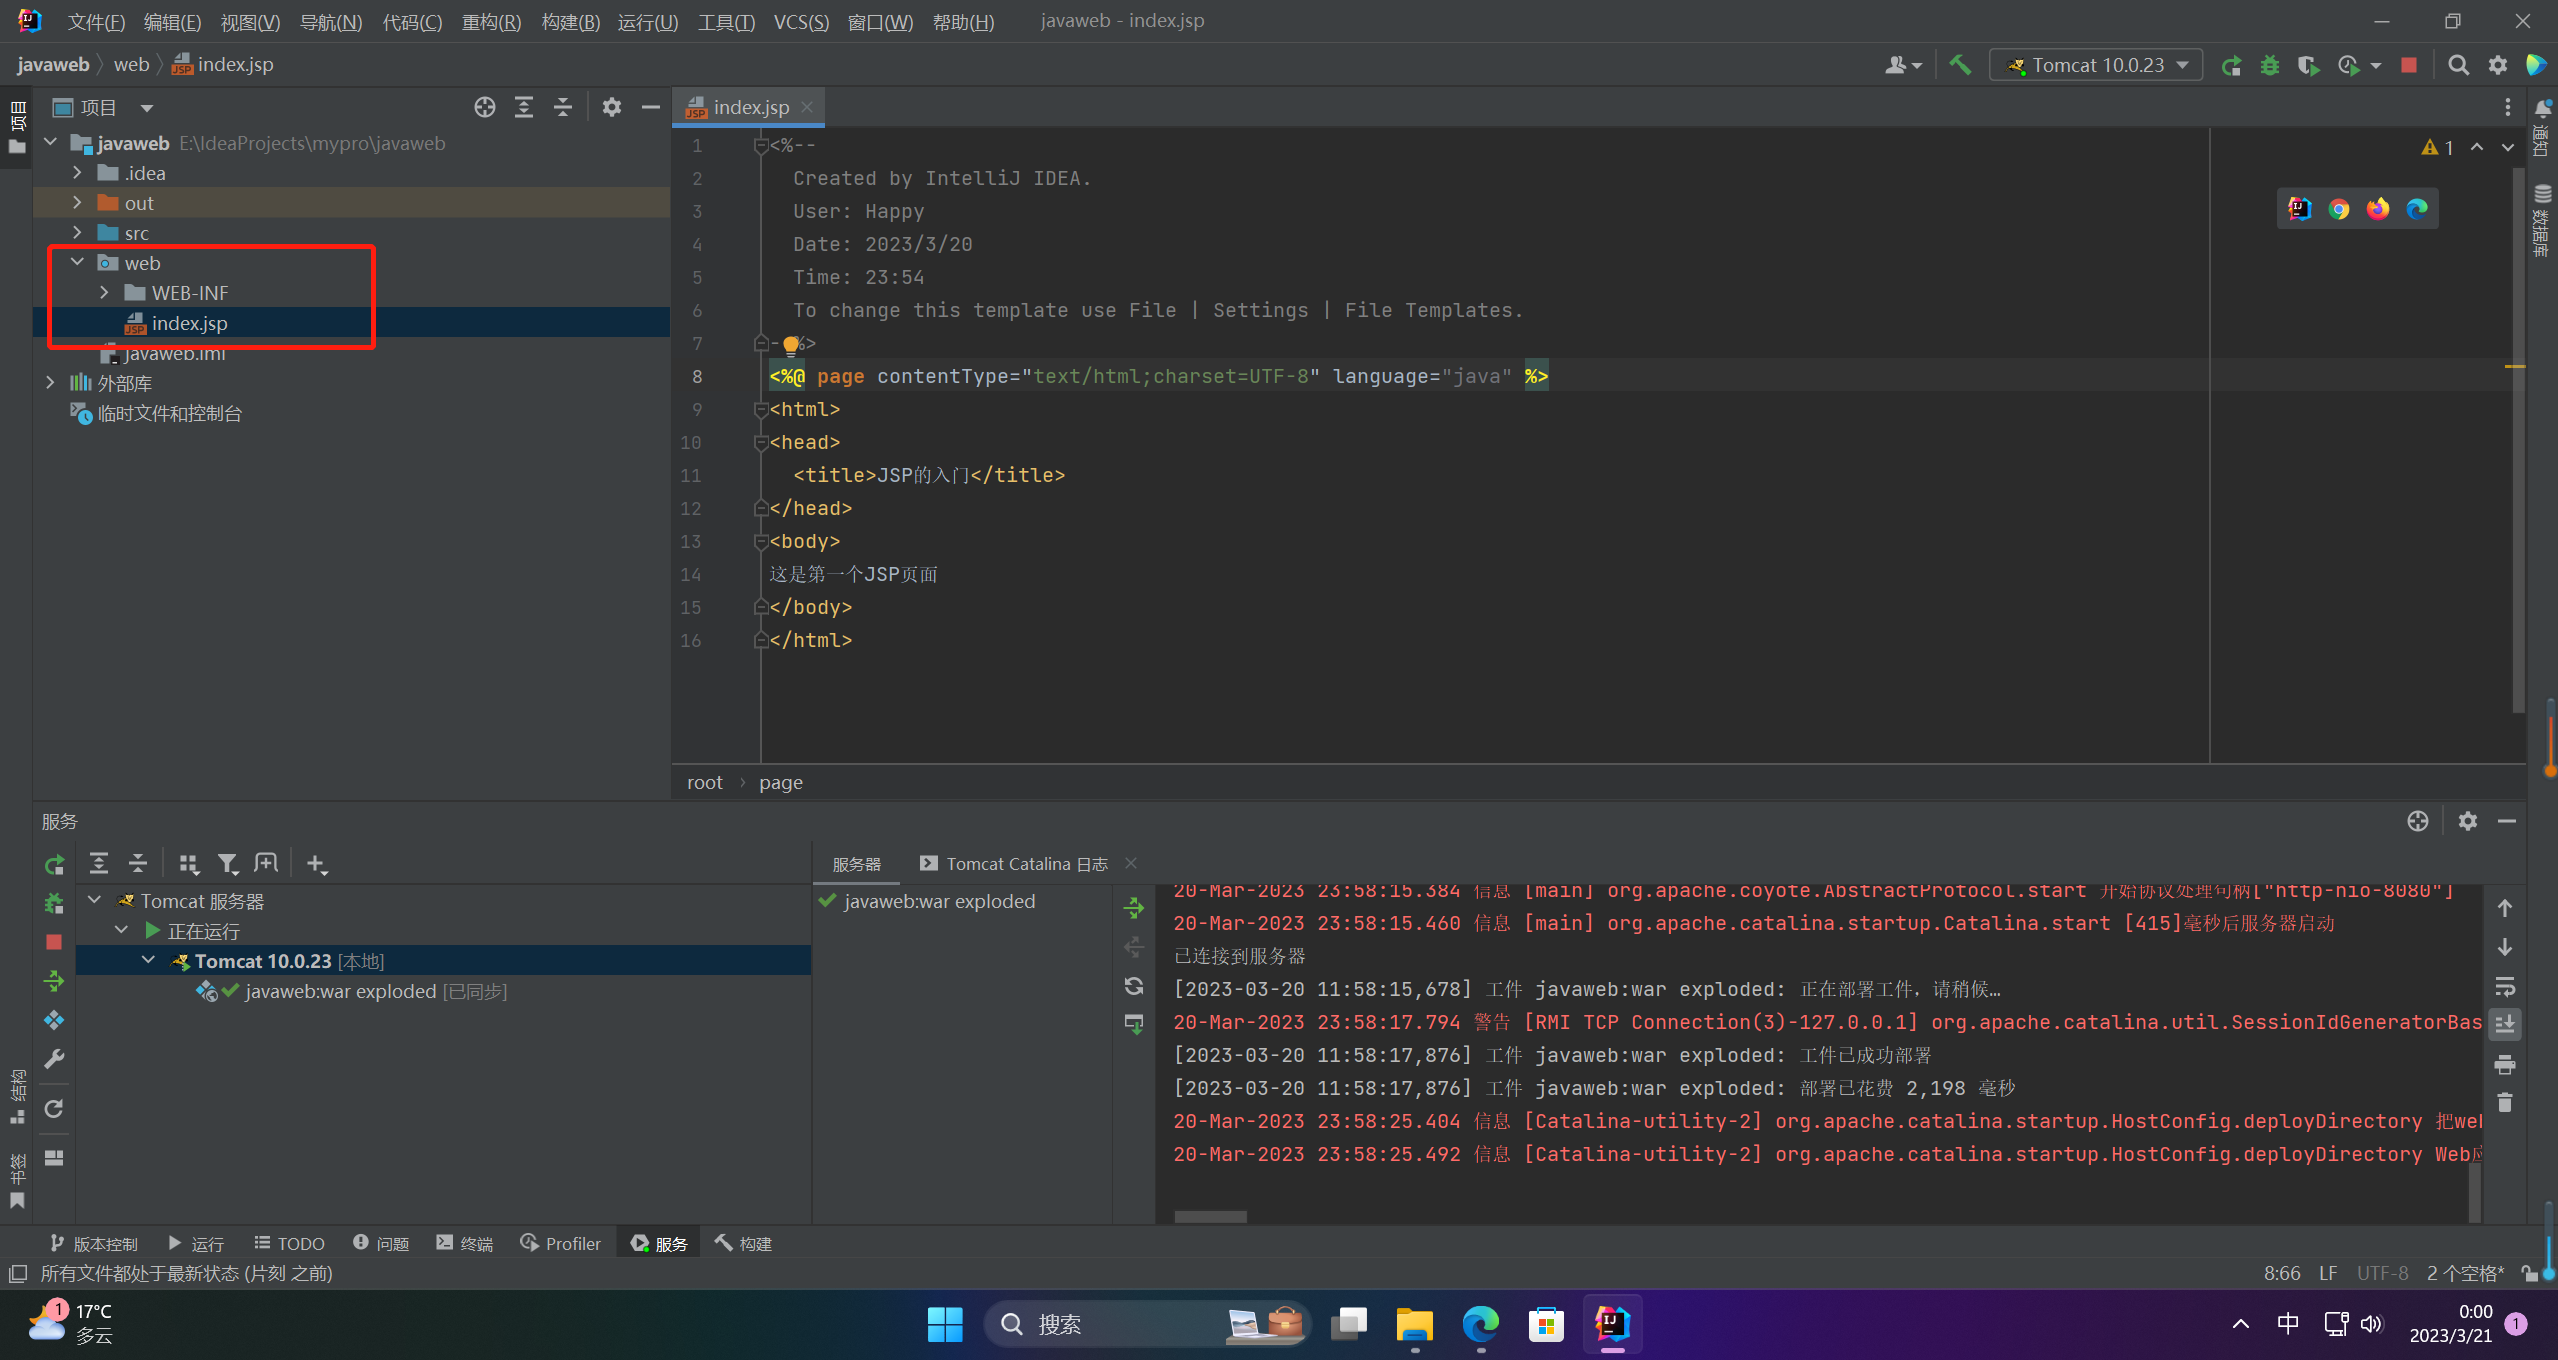Click the intention lightbulb in editor
This screenshot has width=2558, height=1360.
coord(791,345)
